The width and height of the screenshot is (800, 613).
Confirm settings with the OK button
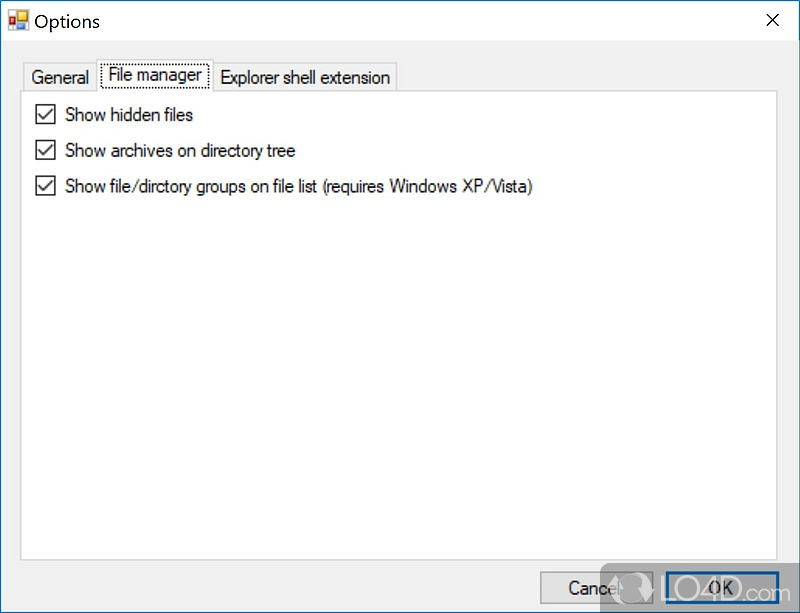722,588
